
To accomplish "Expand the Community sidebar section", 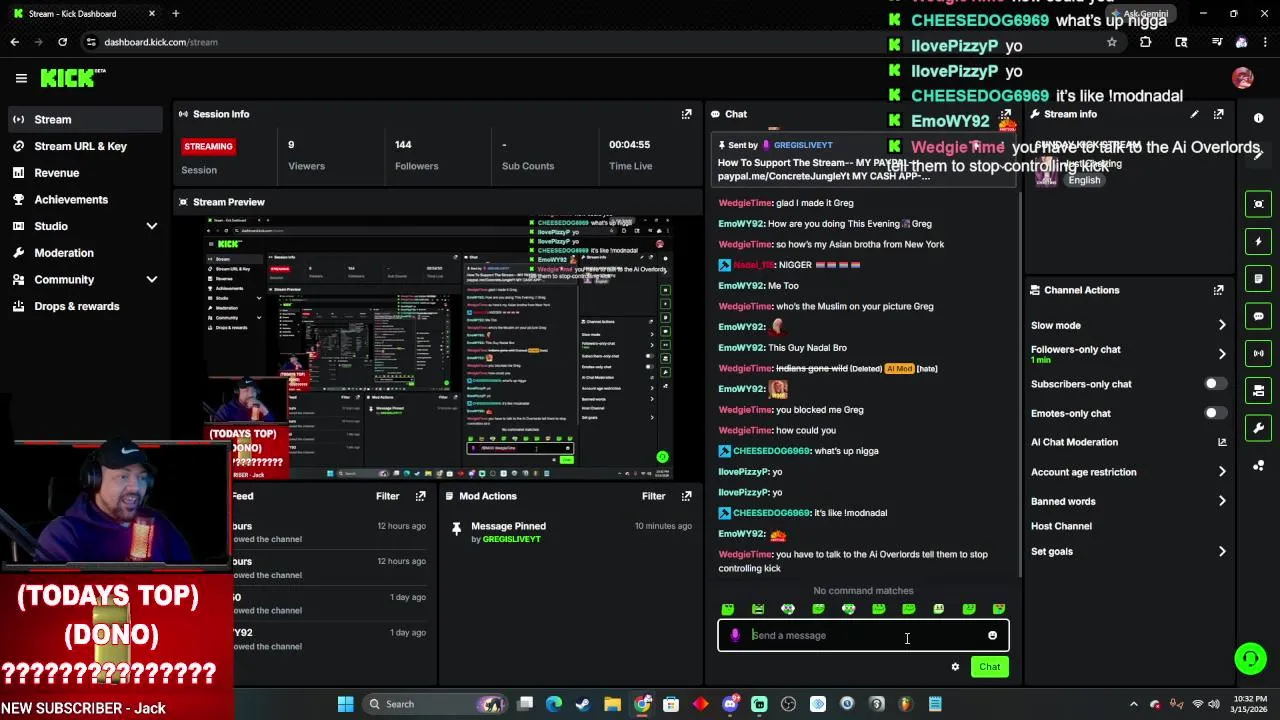I will pyautogui.click(x=152, y=280).
